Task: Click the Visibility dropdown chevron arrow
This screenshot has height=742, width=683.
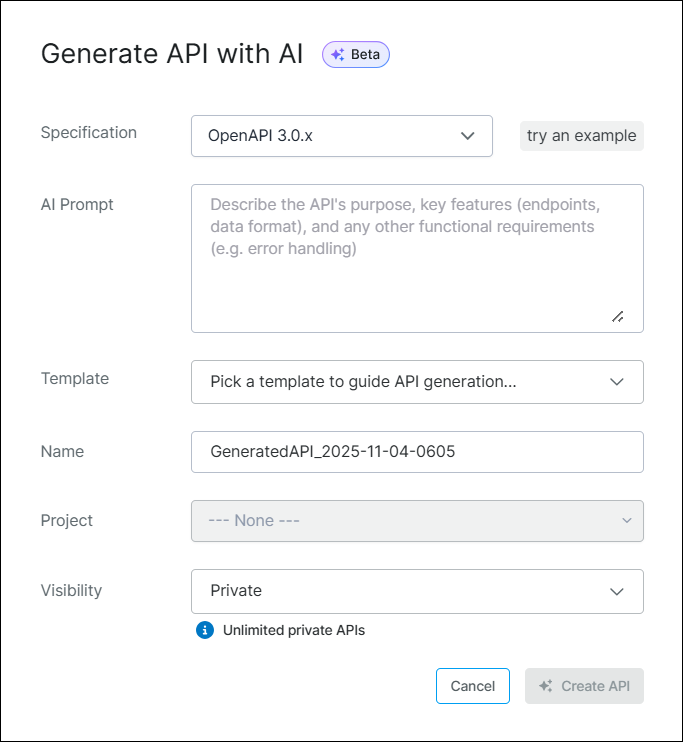Action: pyautogui.click(x=617, y=591)
